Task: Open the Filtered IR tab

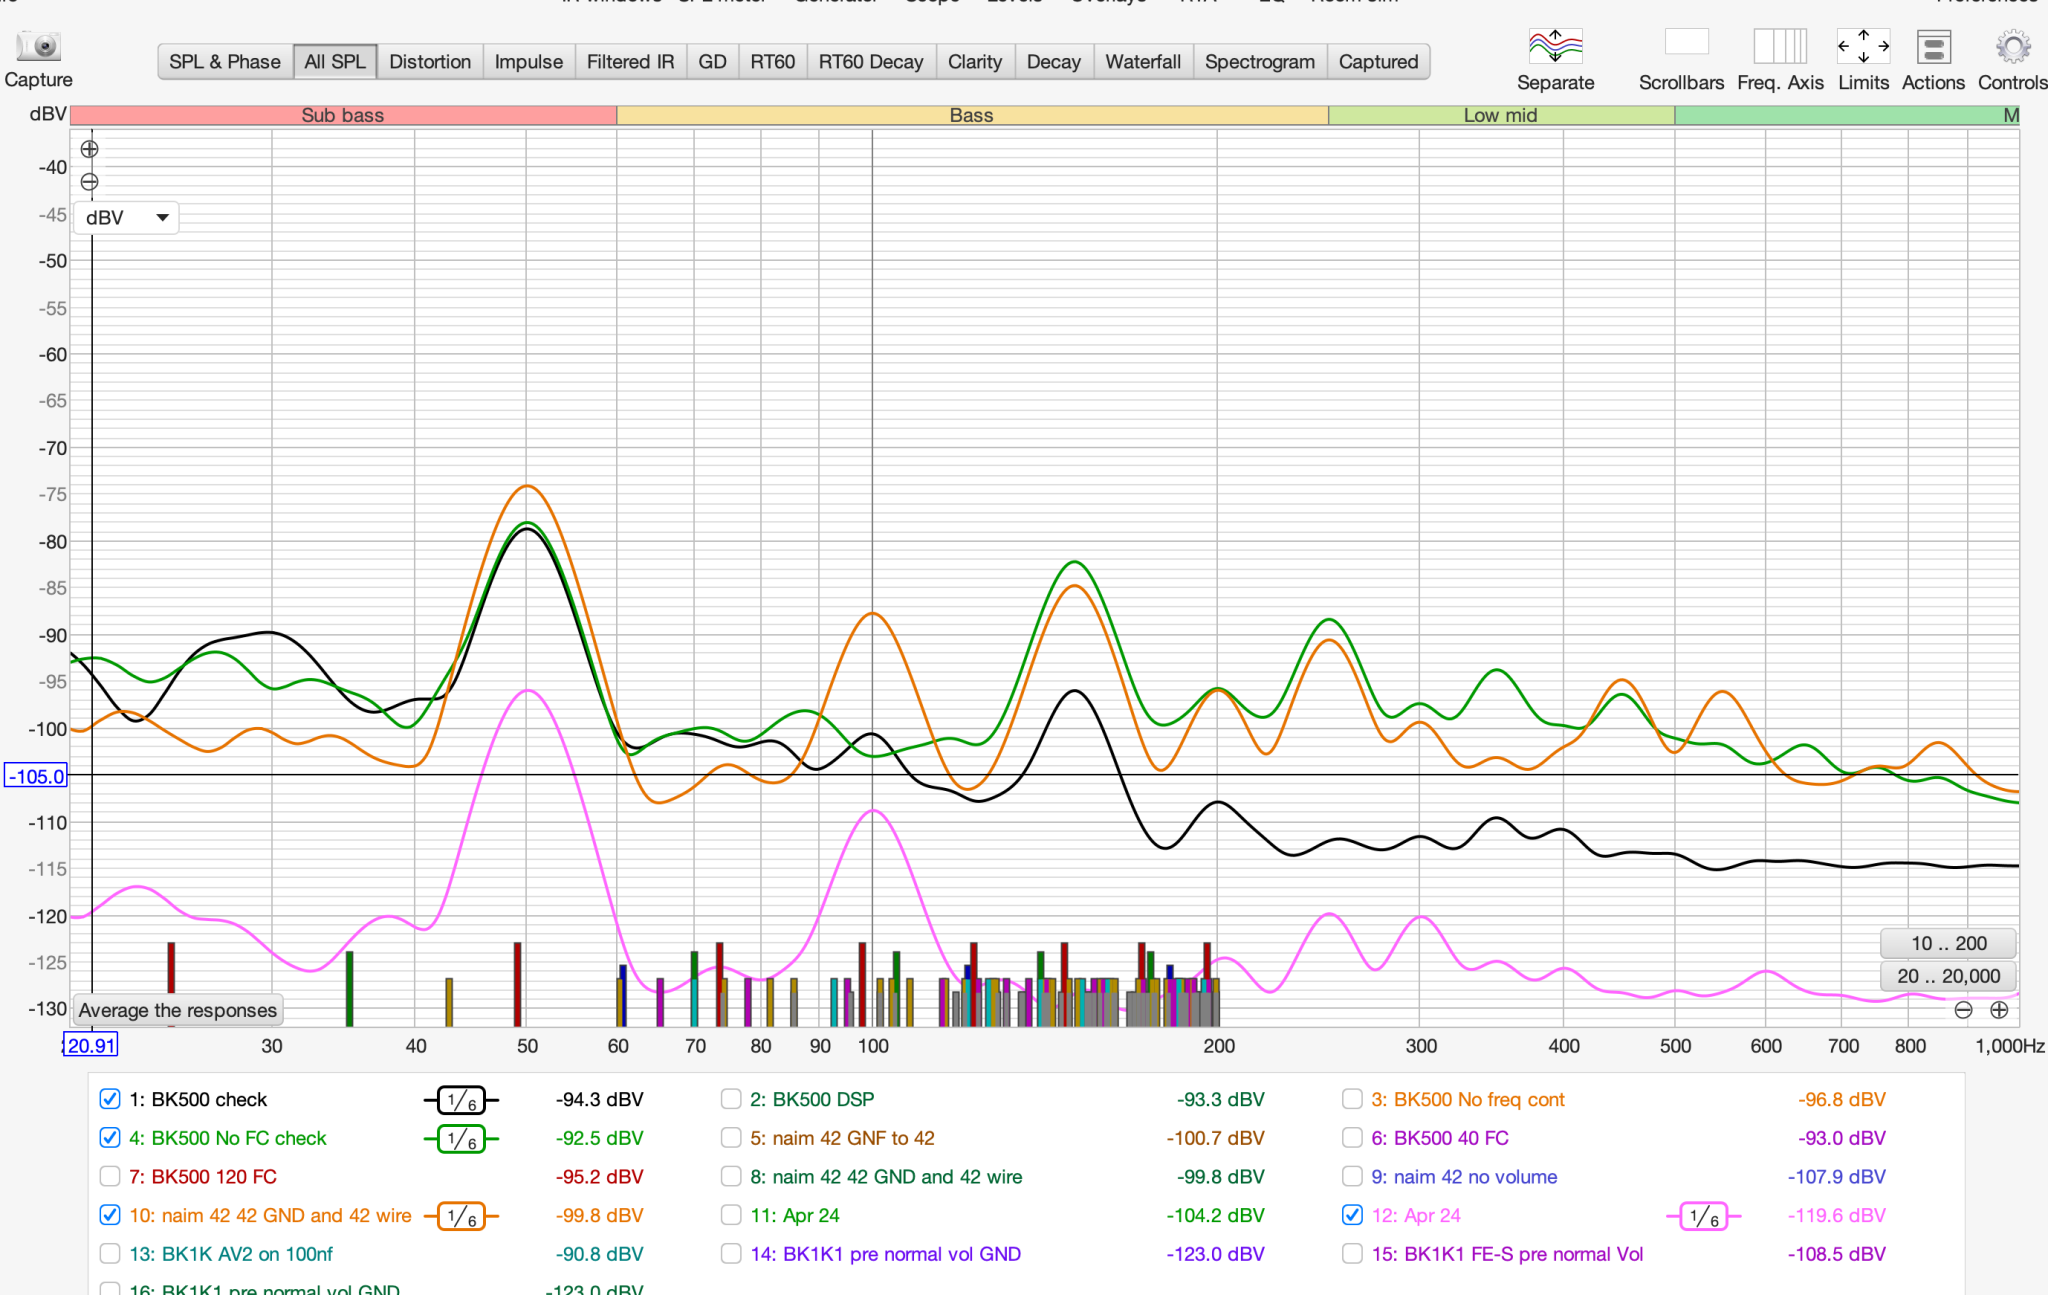Action: (631, 62)
